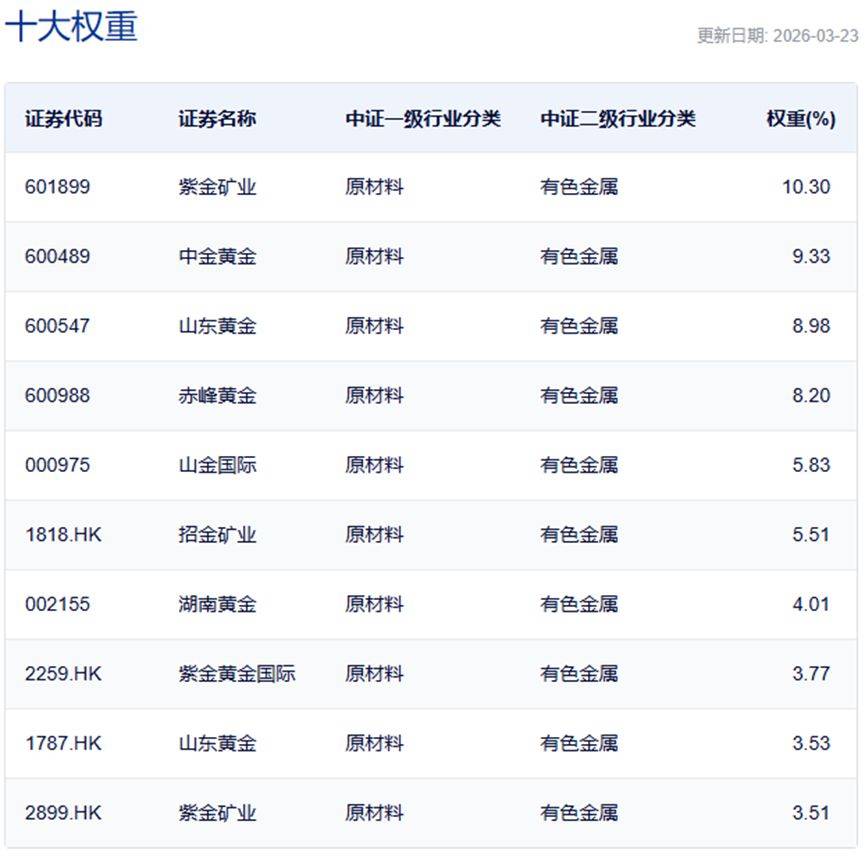Select the 证券名称 column header

(217, 118)
